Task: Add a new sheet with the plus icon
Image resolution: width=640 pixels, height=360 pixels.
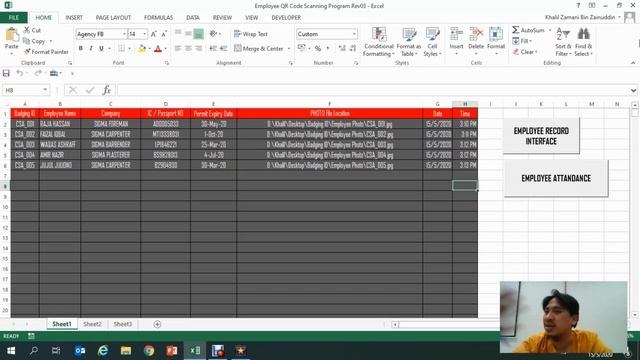Action: [157, 324]
